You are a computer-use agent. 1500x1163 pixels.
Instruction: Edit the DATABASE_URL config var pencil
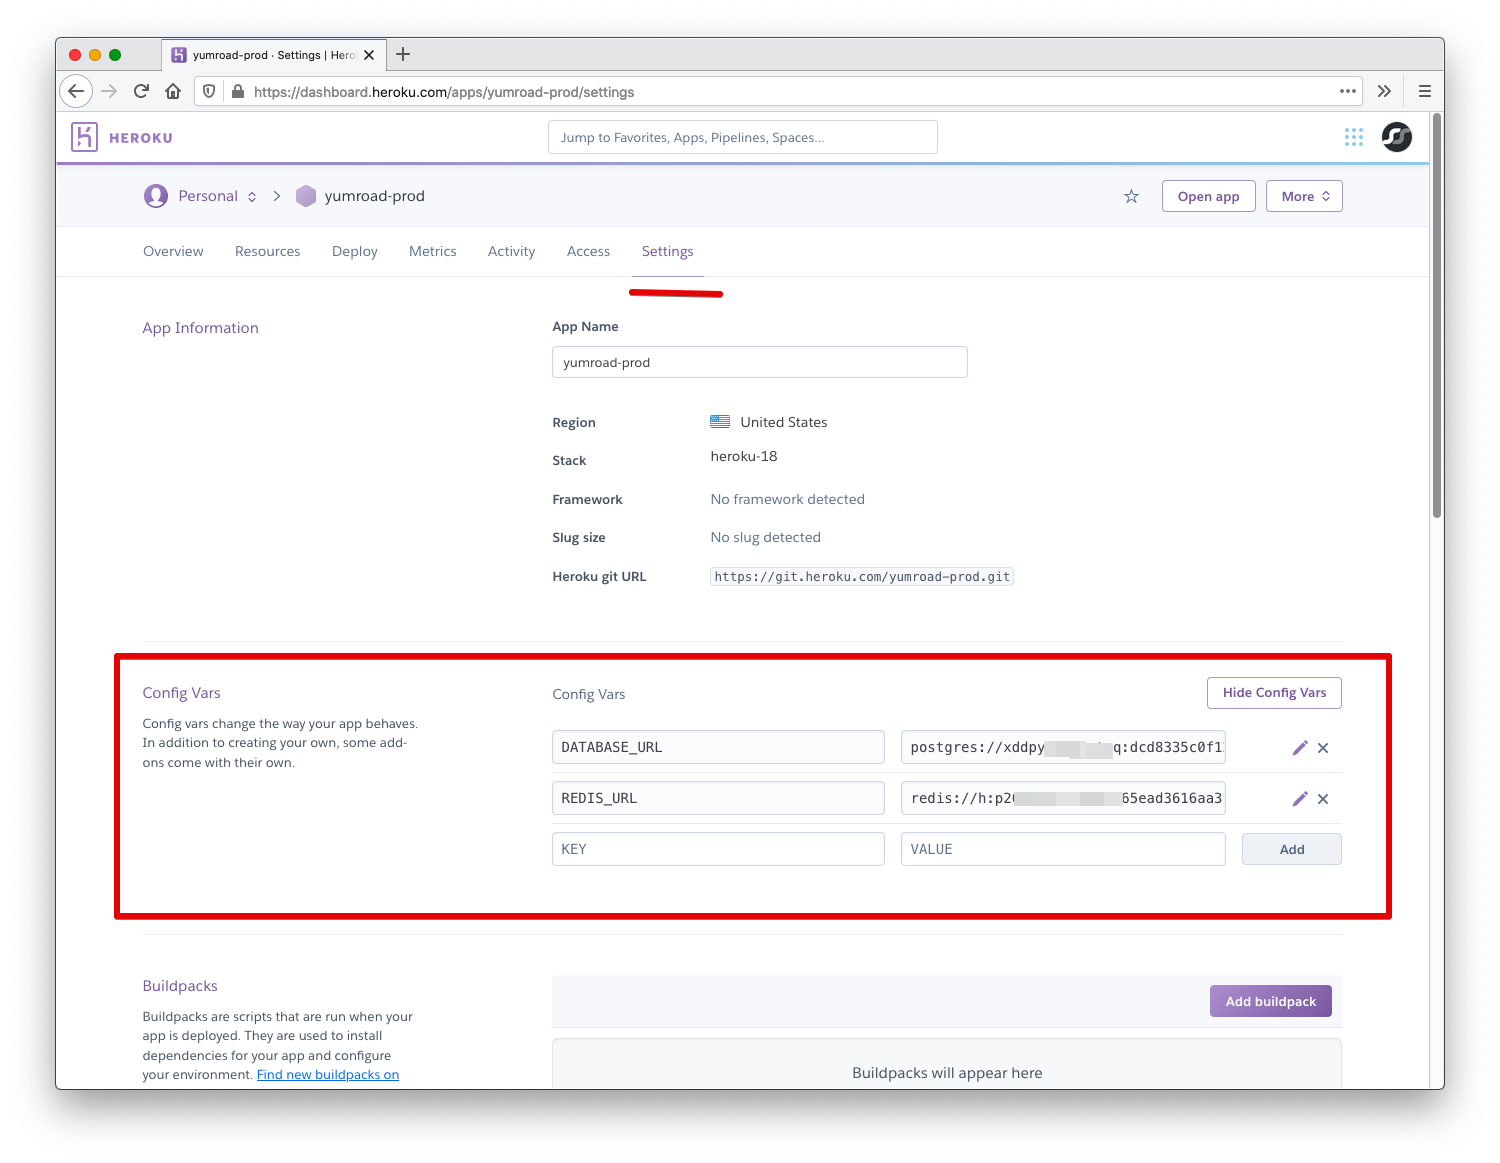(1300, 748)
